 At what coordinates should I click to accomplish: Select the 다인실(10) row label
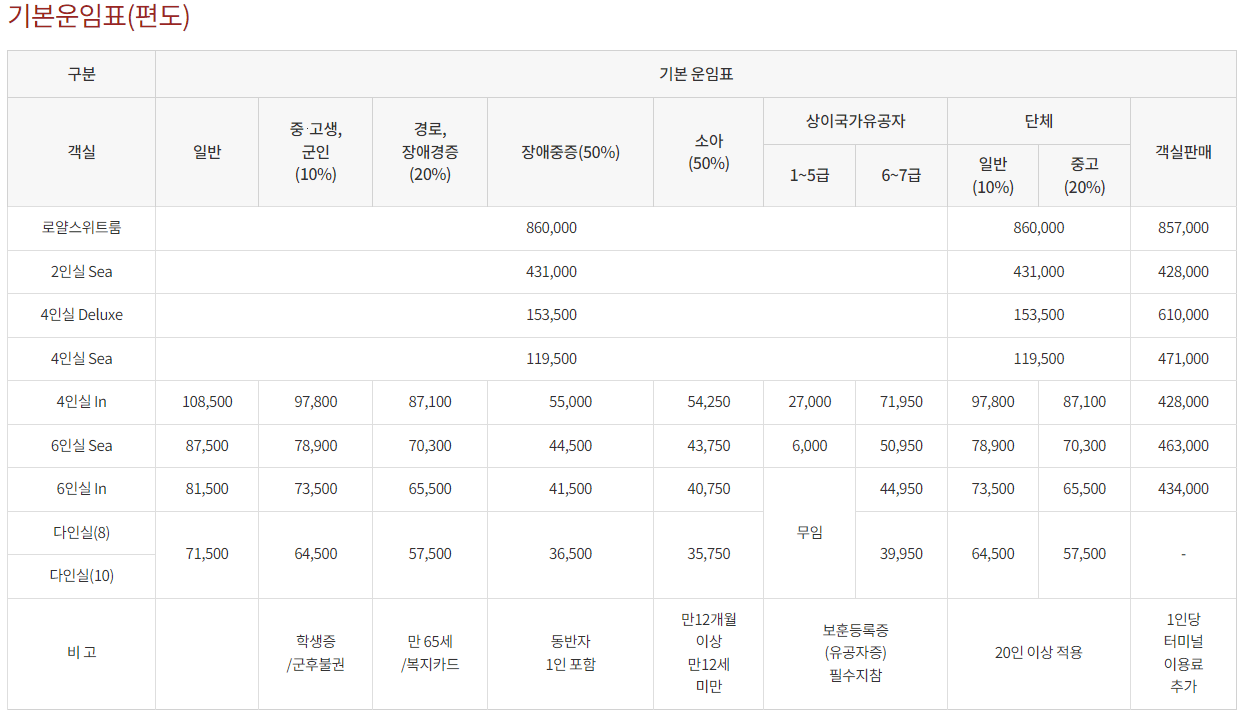point(81,576)
